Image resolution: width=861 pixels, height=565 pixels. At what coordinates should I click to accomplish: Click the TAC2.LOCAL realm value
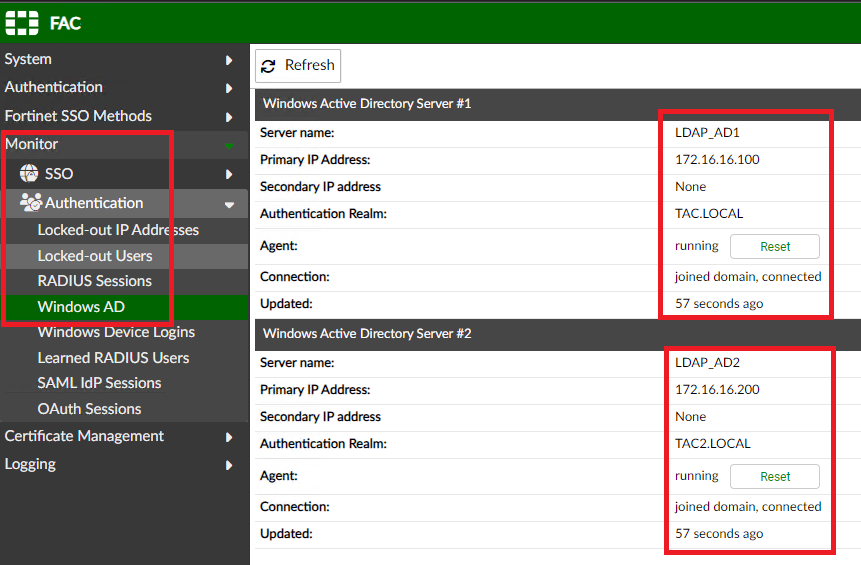tap(713, 444)
